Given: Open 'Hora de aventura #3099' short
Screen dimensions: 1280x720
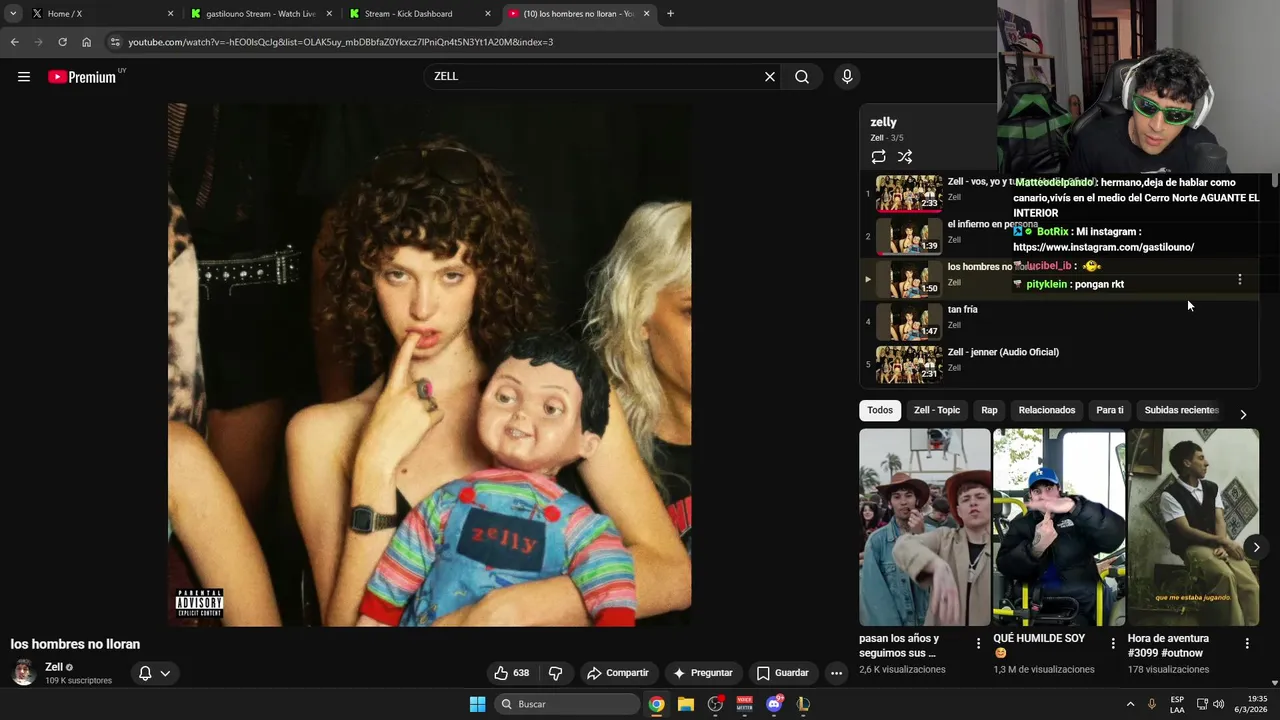Looking at the screenshot, I should pyautogui.click(x=1193, y=527).
